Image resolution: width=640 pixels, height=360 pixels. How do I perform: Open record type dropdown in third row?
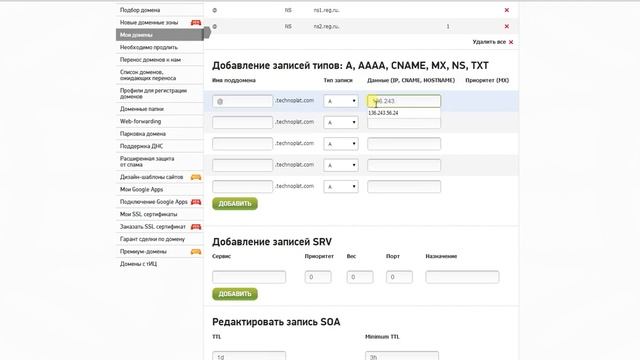(341, 144)
